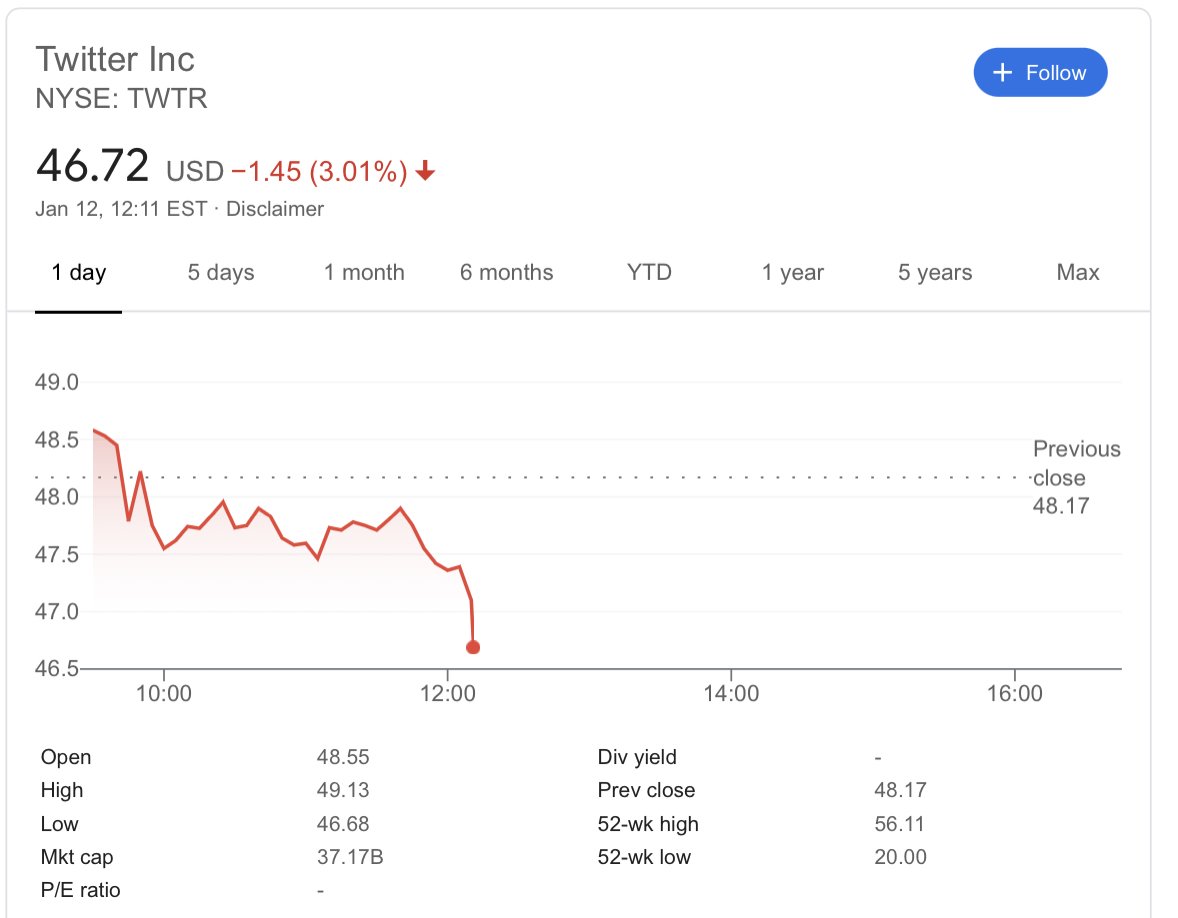Click the red current-price dot on chart

click(x=473, y=647)
